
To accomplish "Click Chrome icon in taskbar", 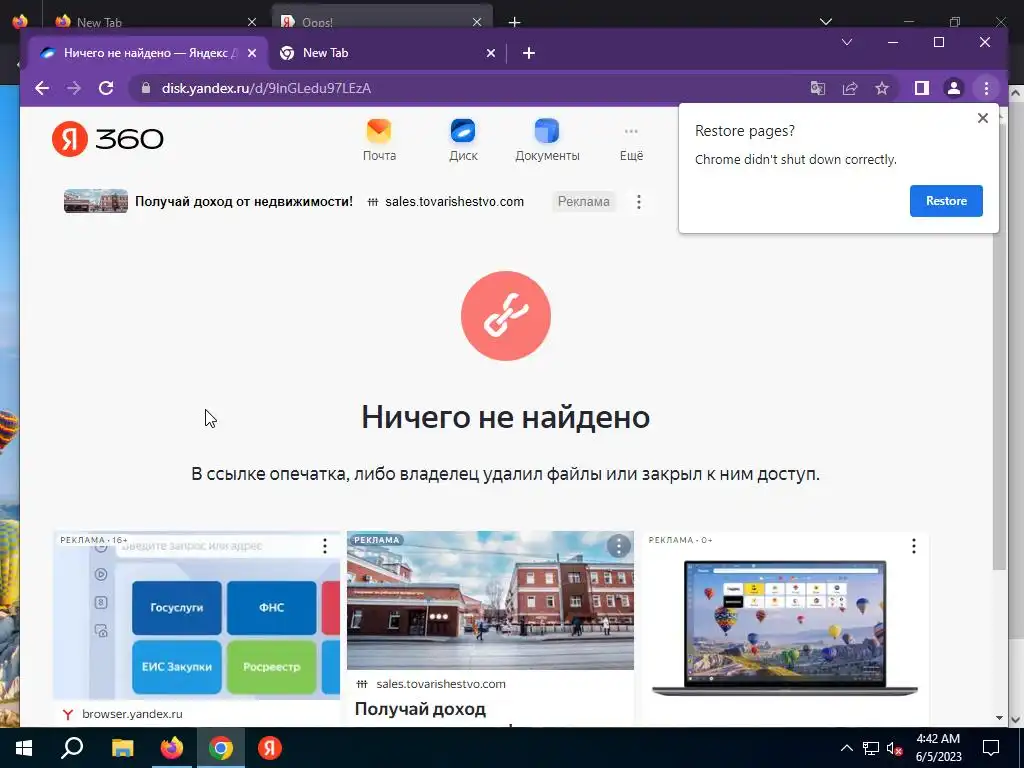I will point(221,748).
